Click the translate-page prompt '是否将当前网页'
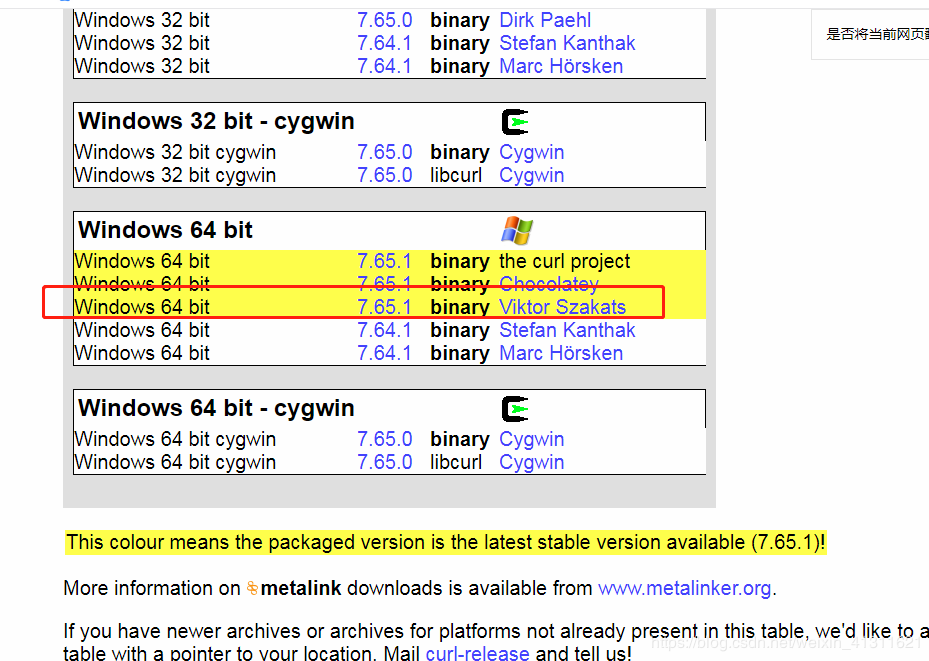 [877, 34]
